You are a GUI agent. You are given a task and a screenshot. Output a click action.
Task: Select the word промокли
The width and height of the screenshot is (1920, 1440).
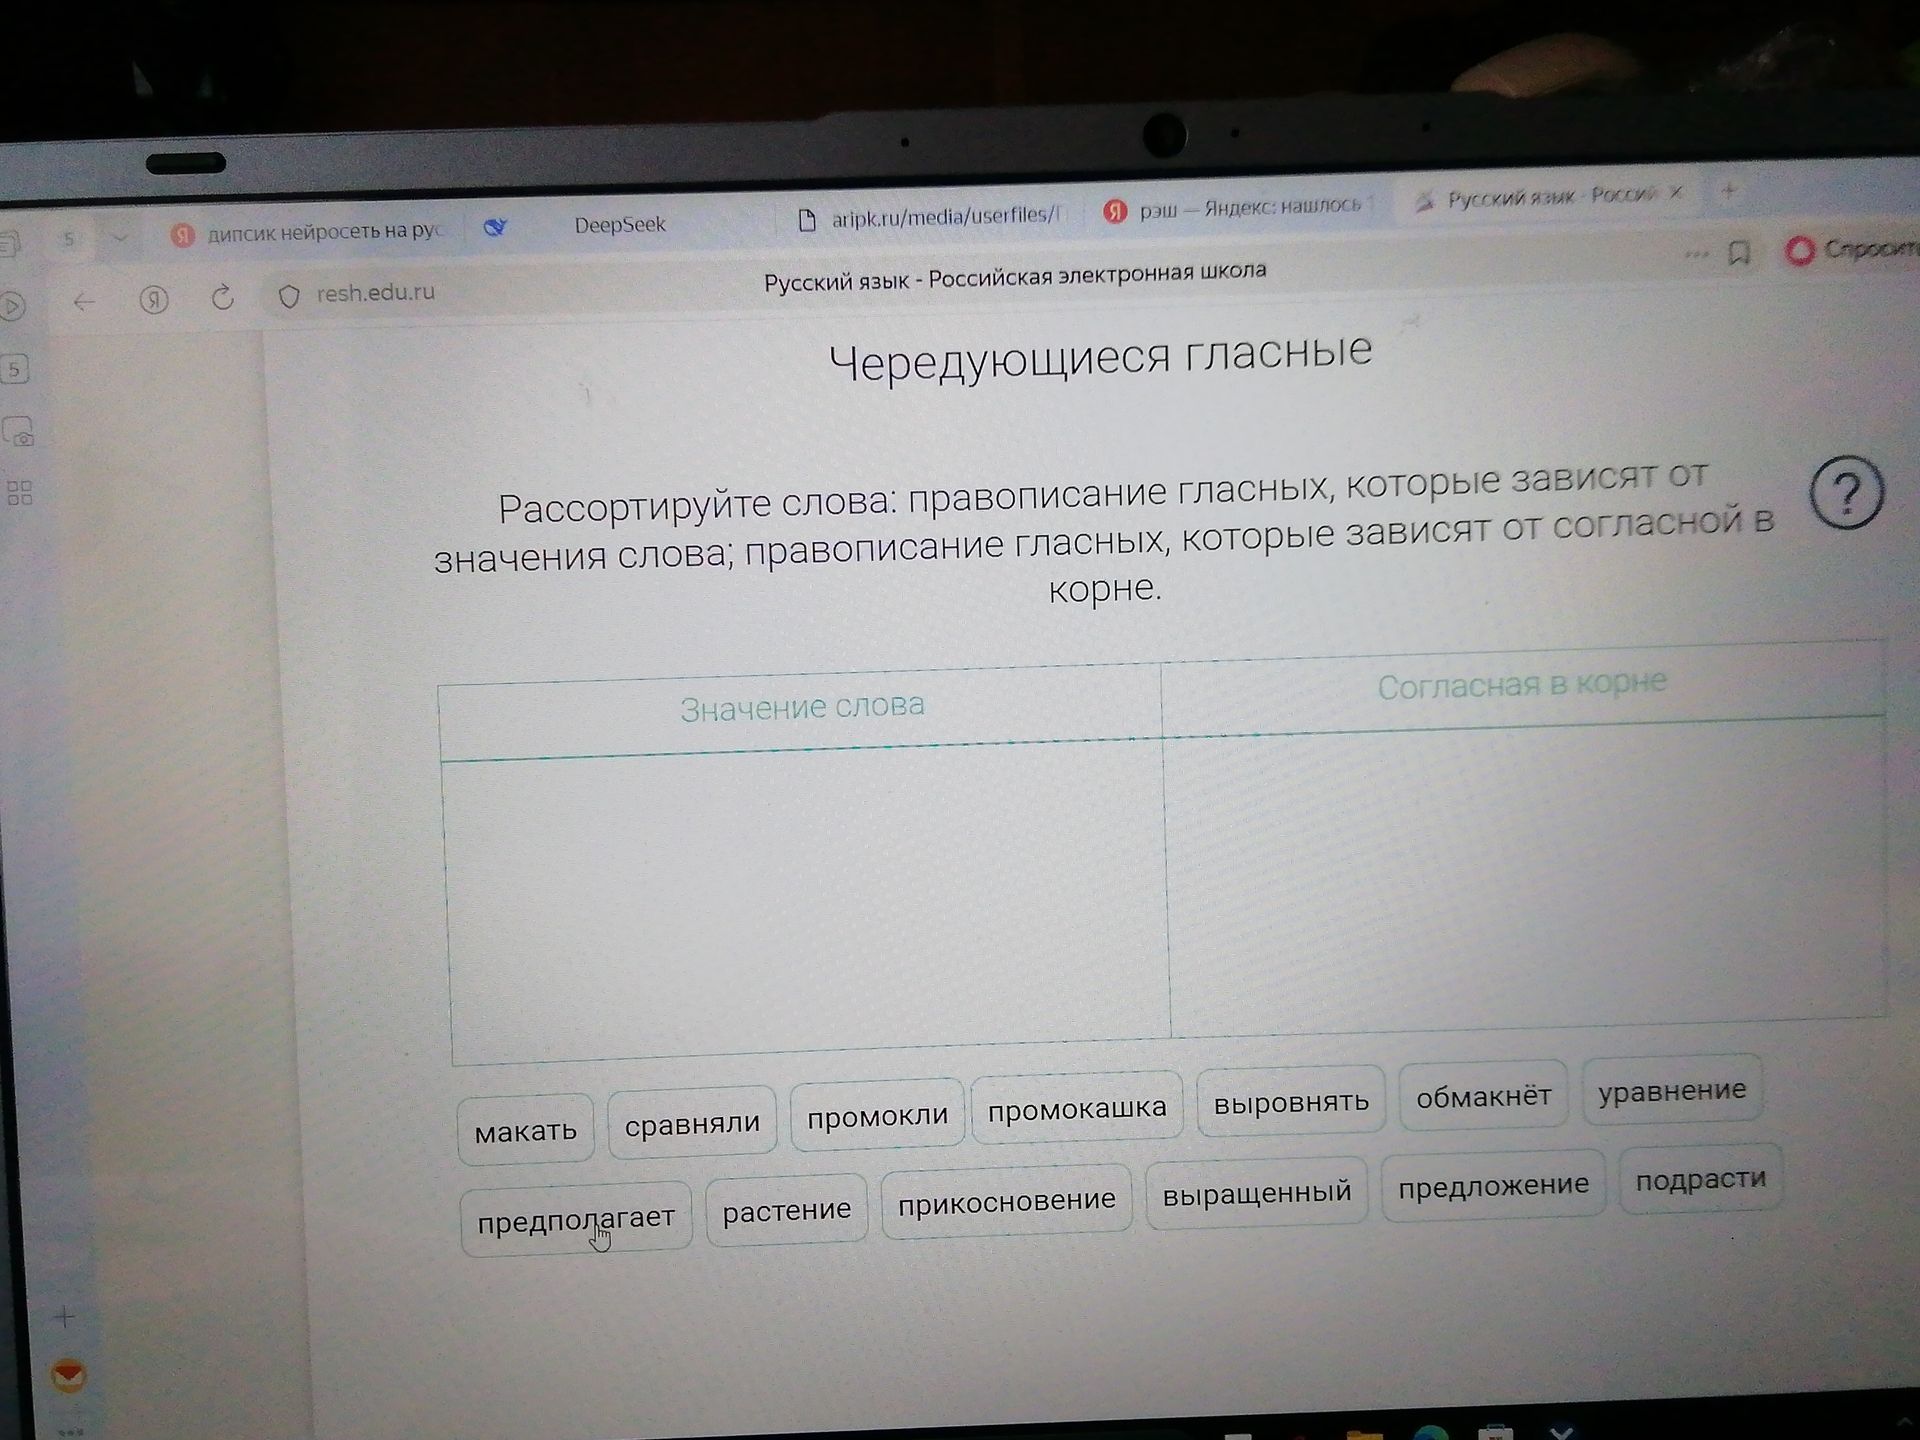(877, 1115)
